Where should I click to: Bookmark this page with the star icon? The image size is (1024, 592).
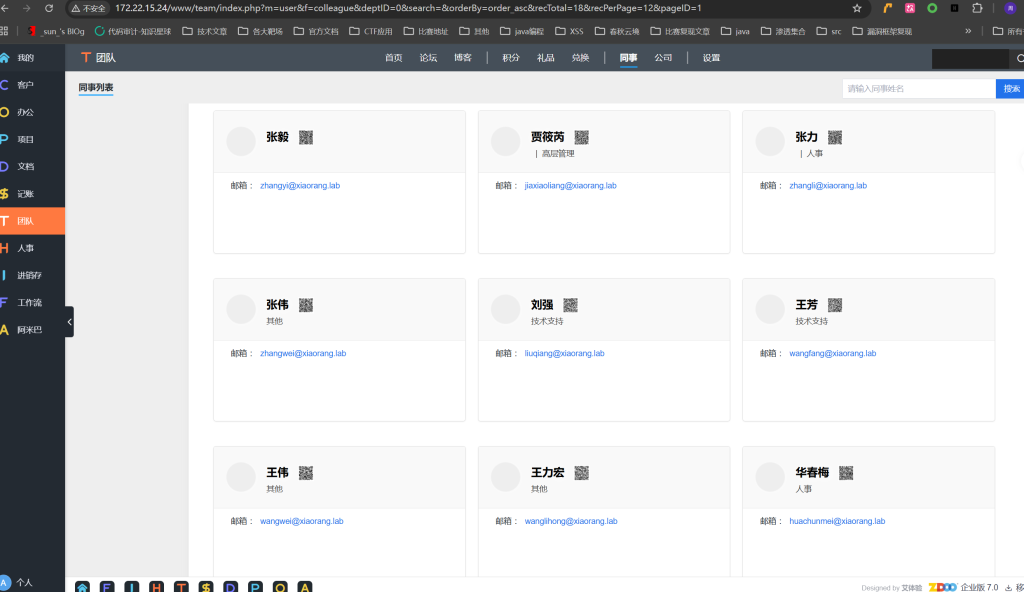[857, 8]
